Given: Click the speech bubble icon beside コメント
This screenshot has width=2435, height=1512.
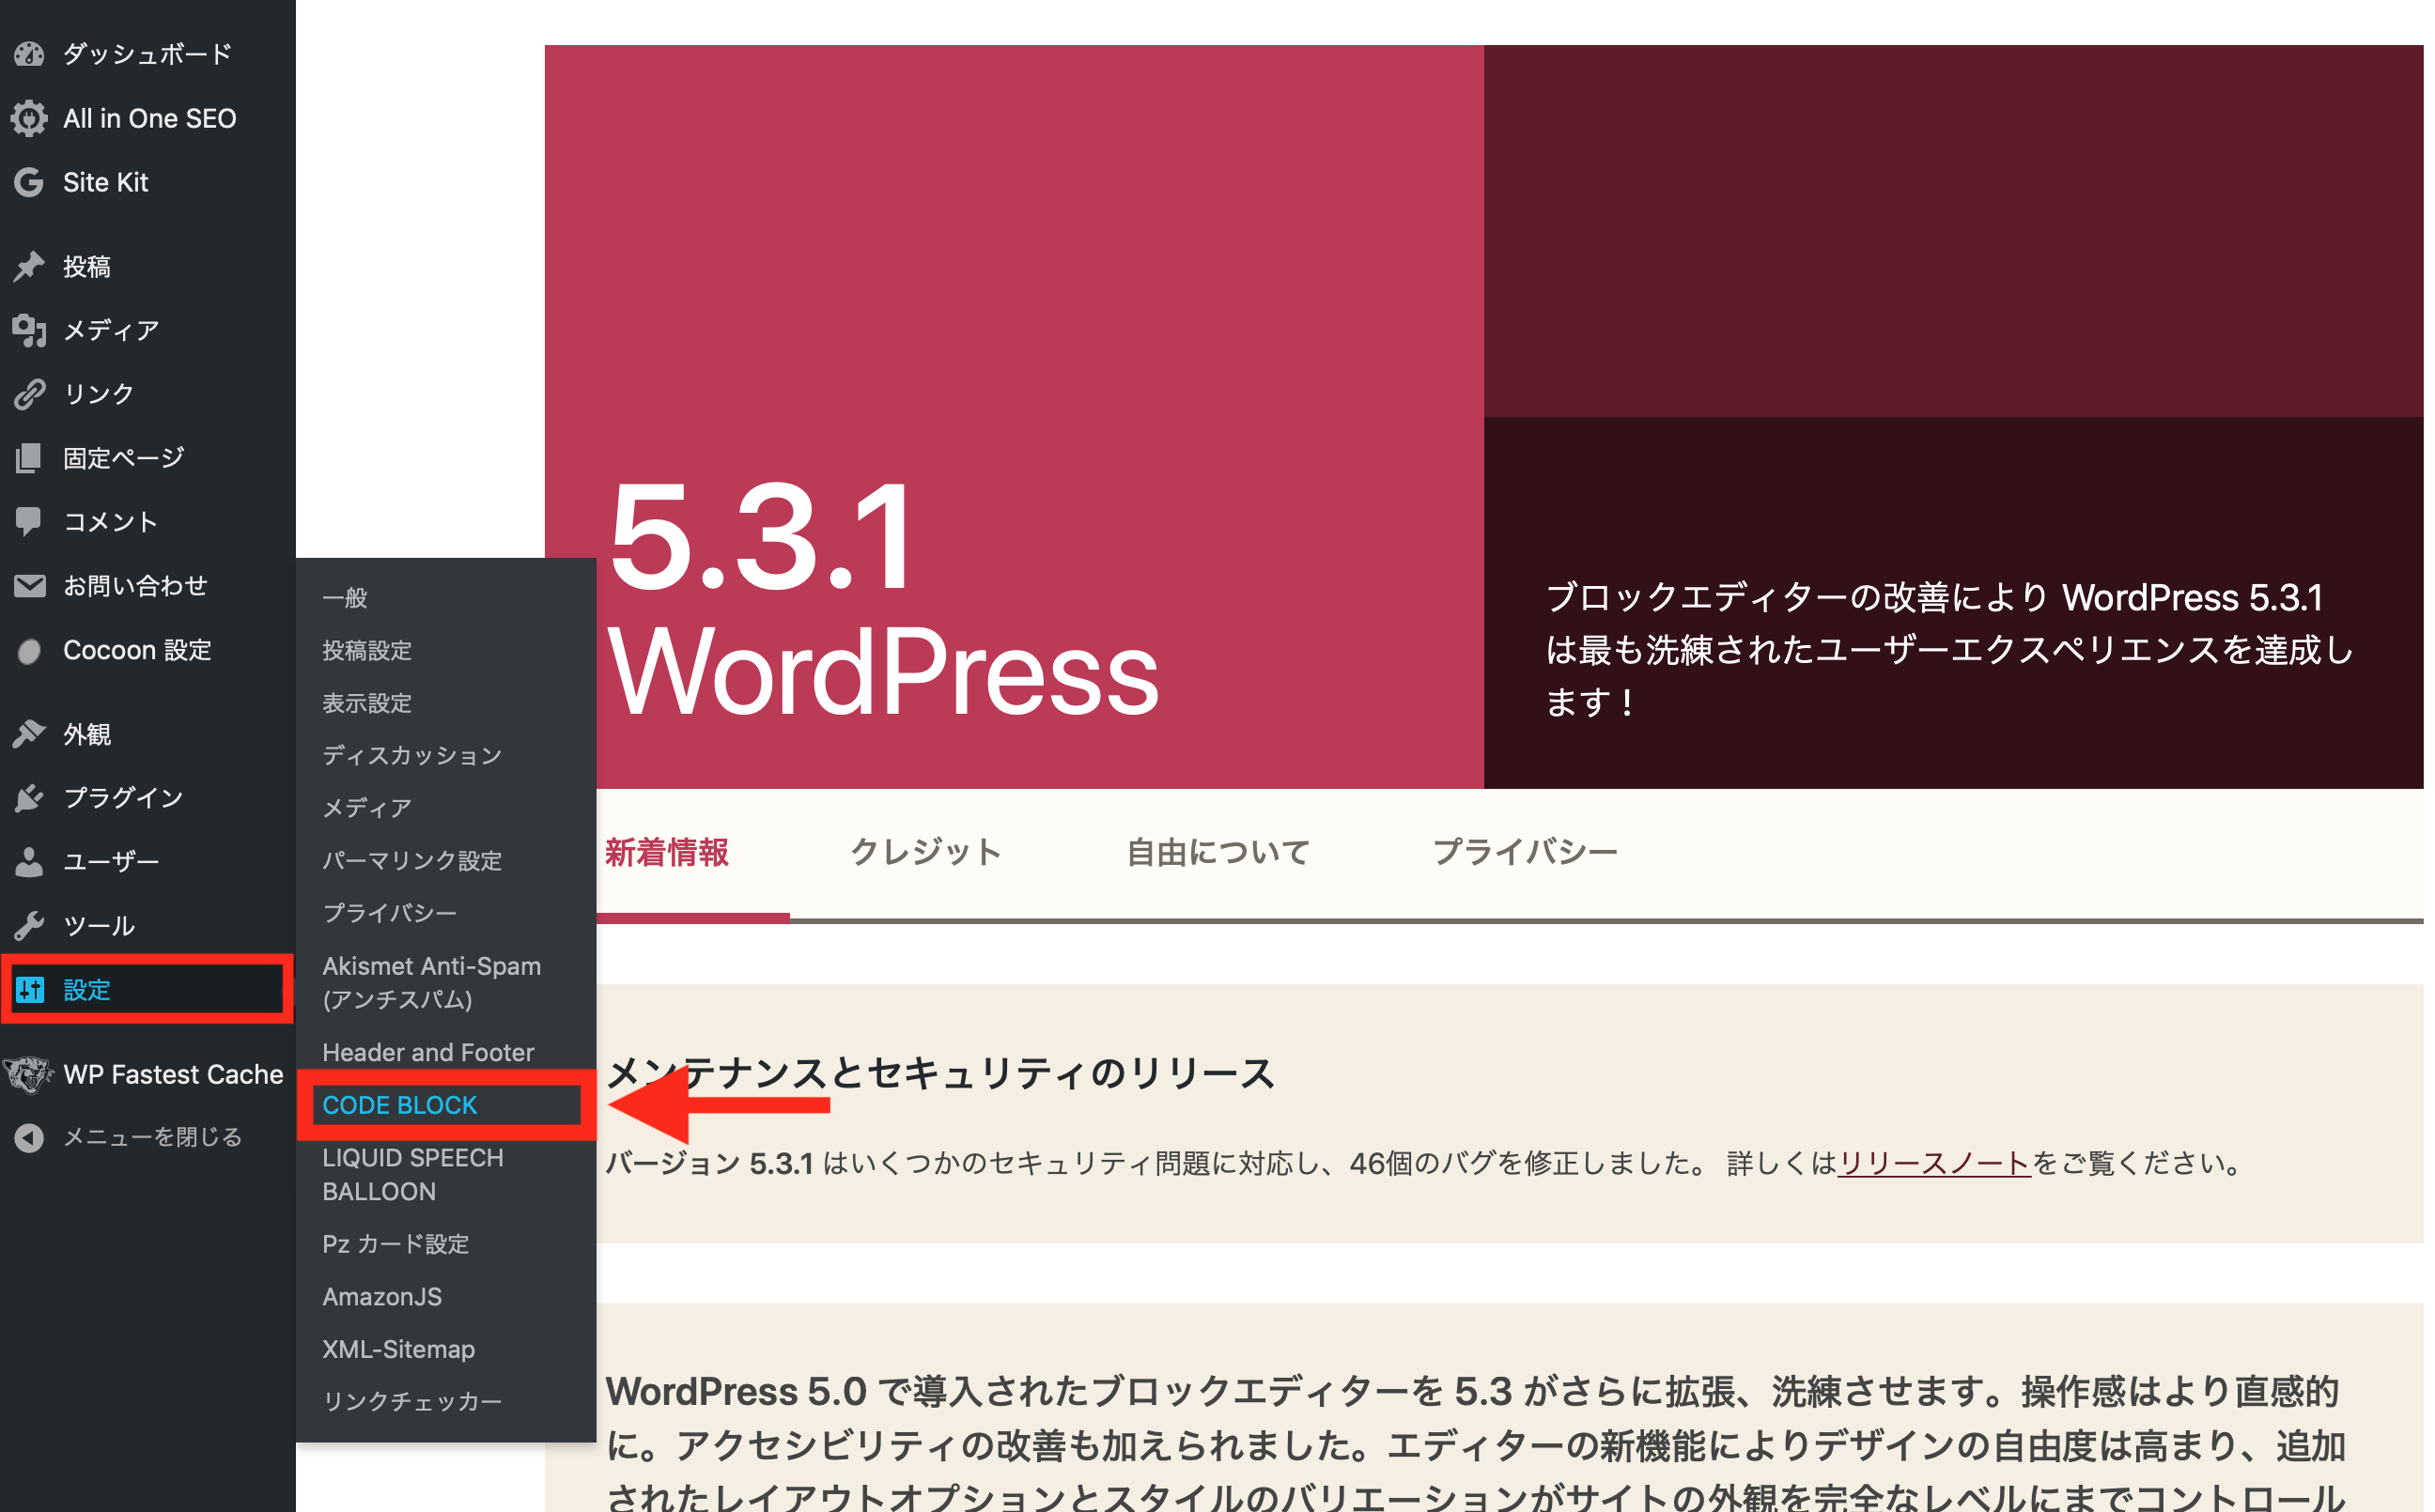Looking at the screenshot, I should coord(29,521).
